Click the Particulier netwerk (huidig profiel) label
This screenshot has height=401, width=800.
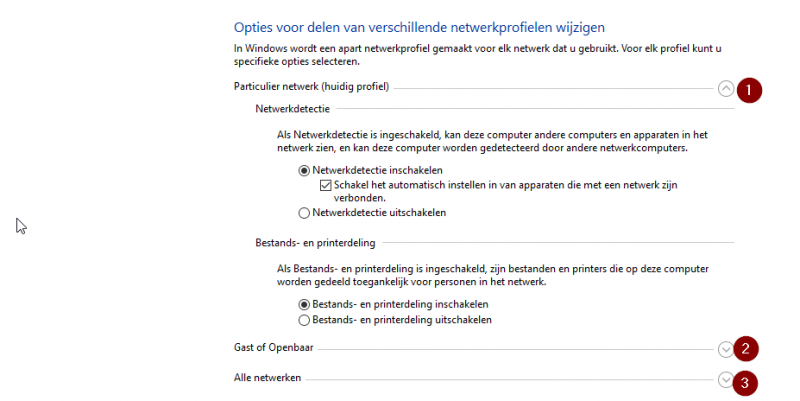click(311, 88)
